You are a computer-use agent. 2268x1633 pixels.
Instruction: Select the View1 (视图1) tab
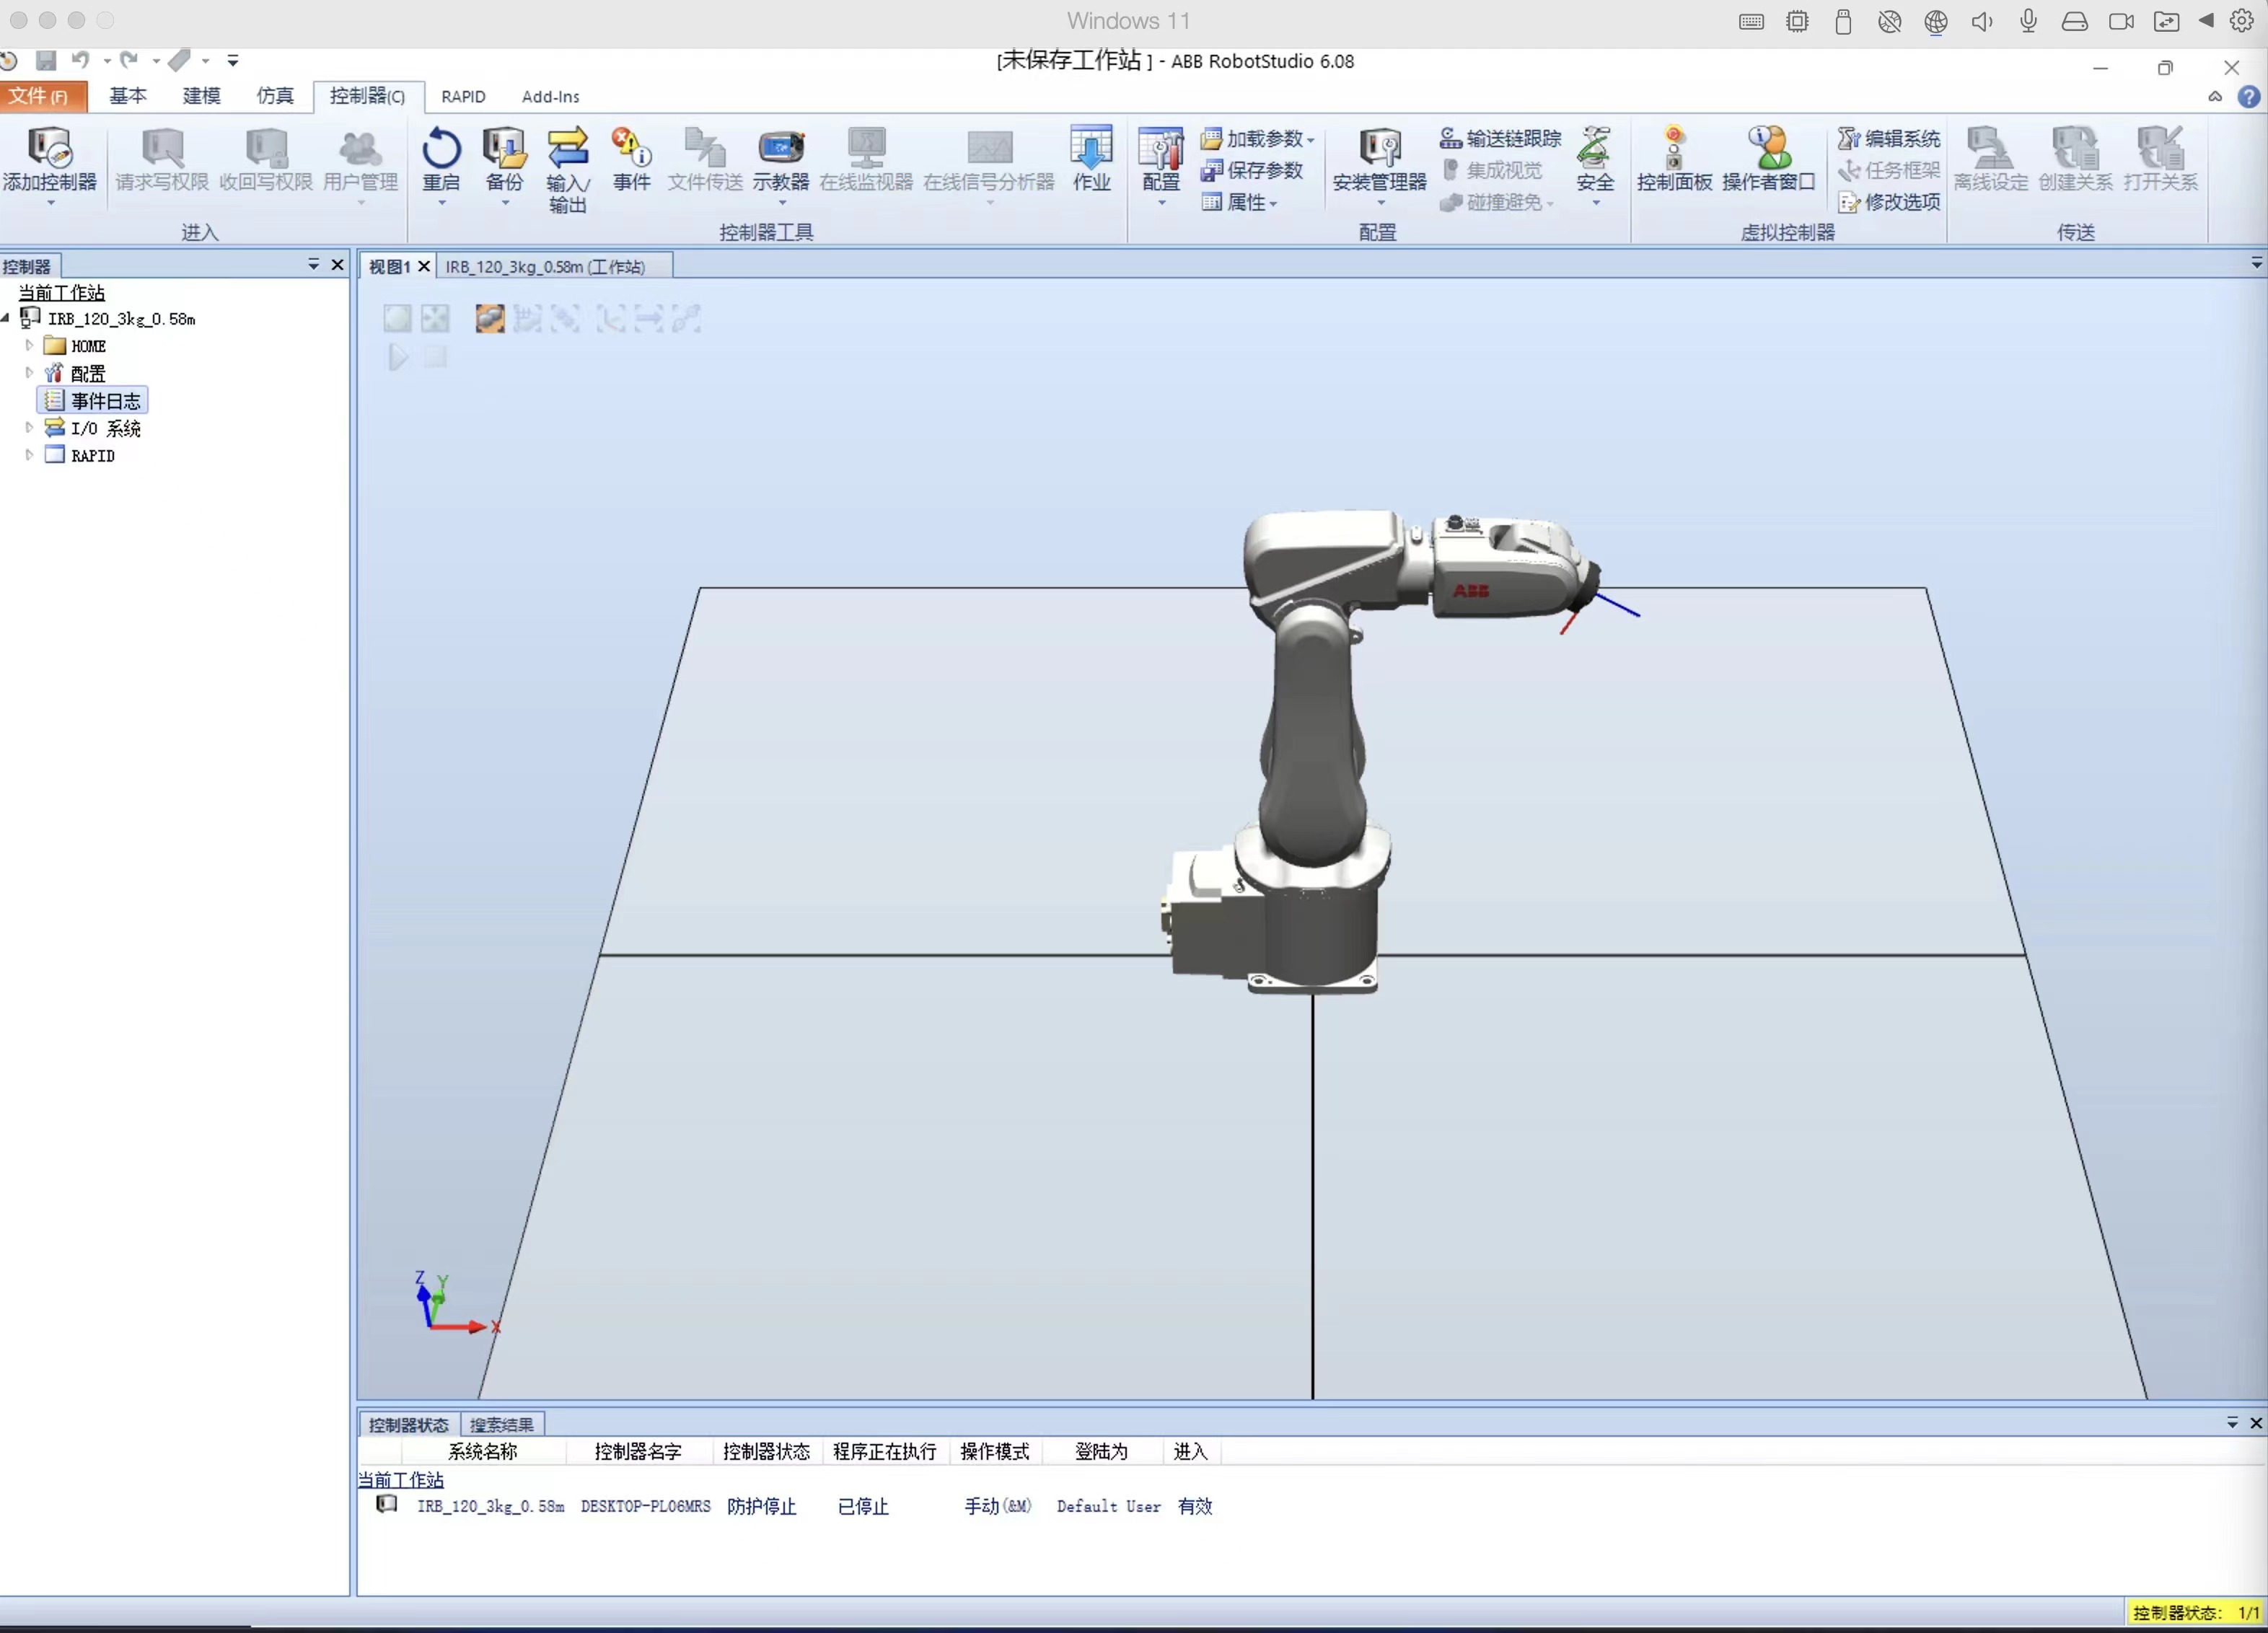389,266
